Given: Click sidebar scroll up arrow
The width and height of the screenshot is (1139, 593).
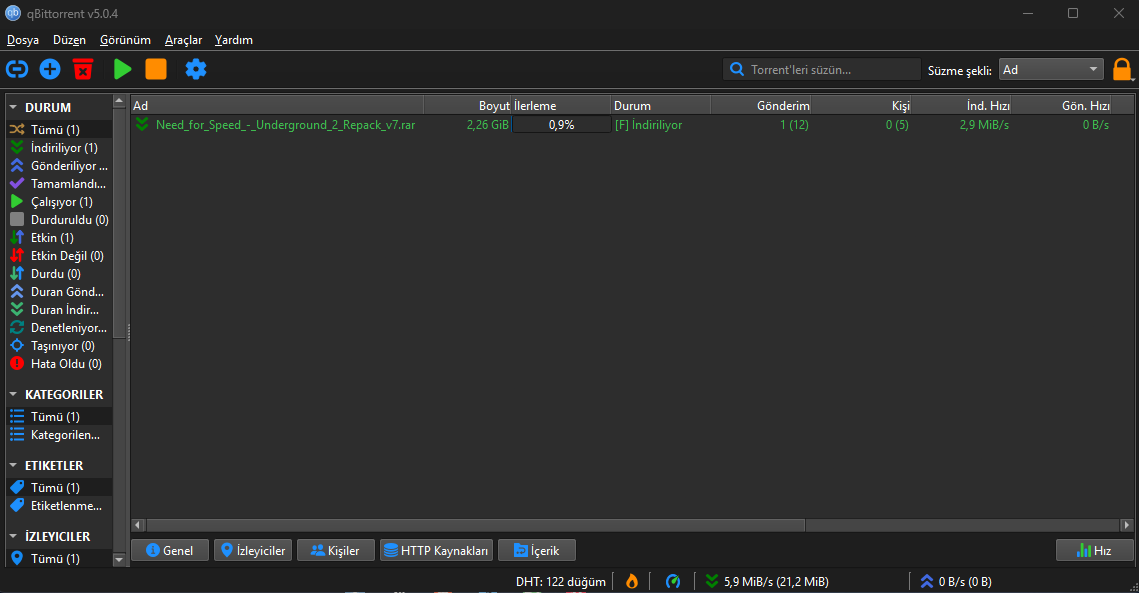Looking at the screenshot, I should pyautogui.click(x=119, y=101).
